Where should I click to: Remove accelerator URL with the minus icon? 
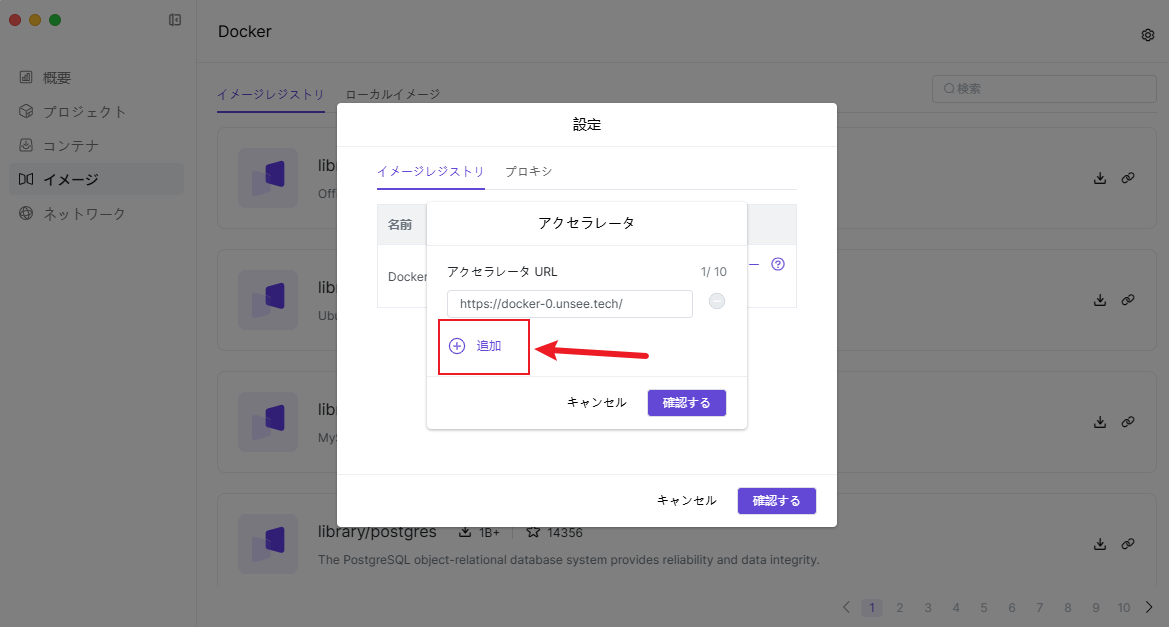coord(717,302)
